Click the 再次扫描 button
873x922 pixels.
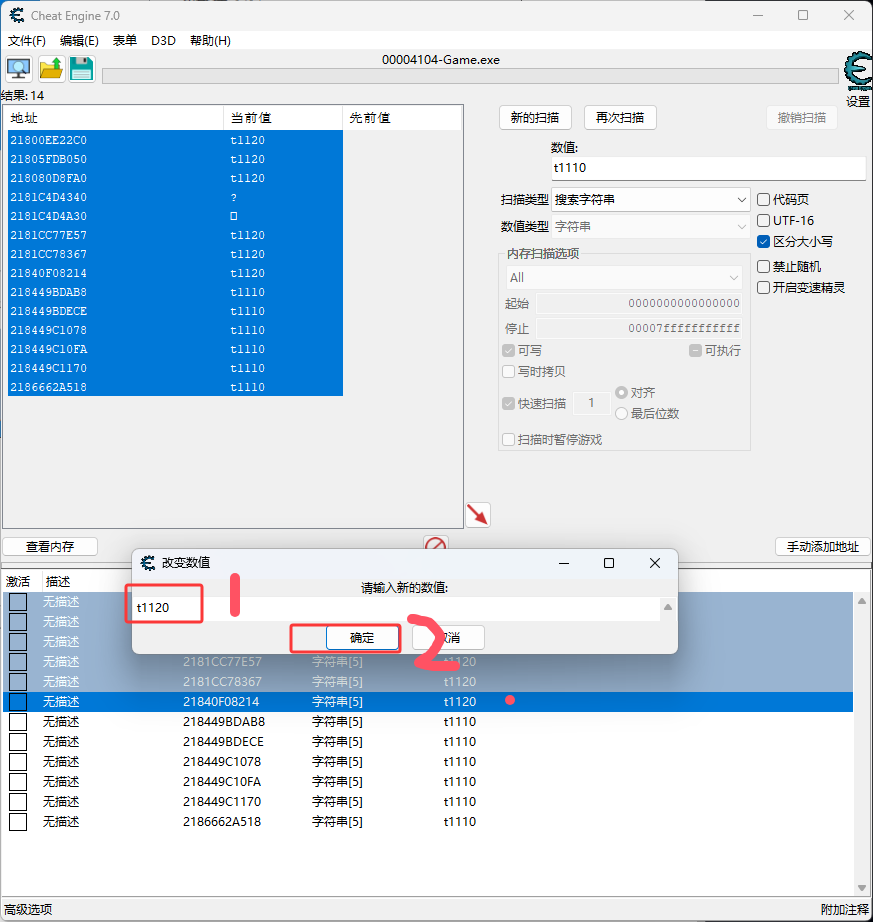coord(620,118)
